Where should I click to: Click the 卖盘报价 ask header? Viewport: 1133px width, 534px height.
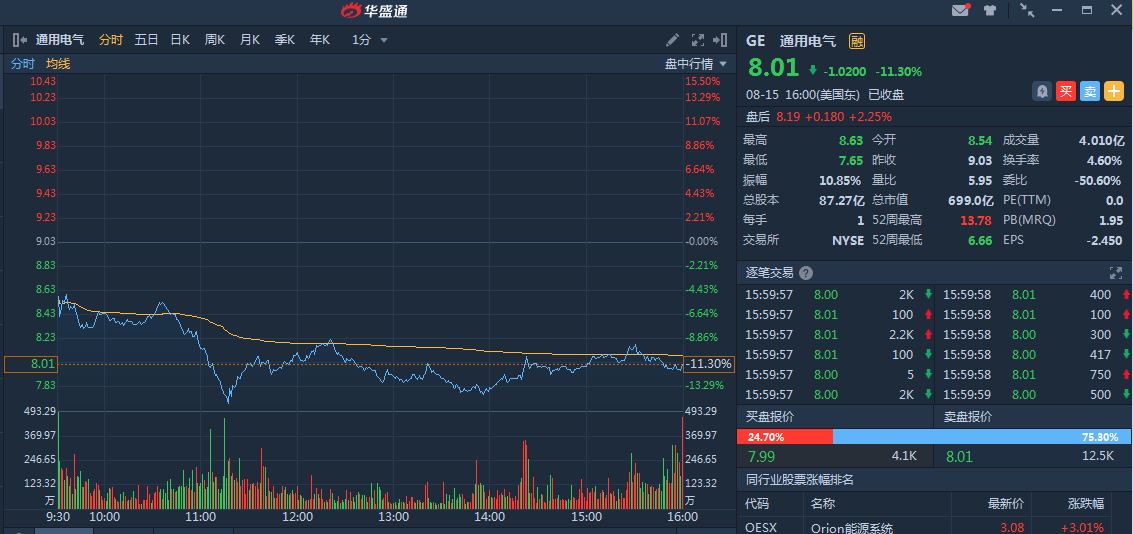point(968,417)
